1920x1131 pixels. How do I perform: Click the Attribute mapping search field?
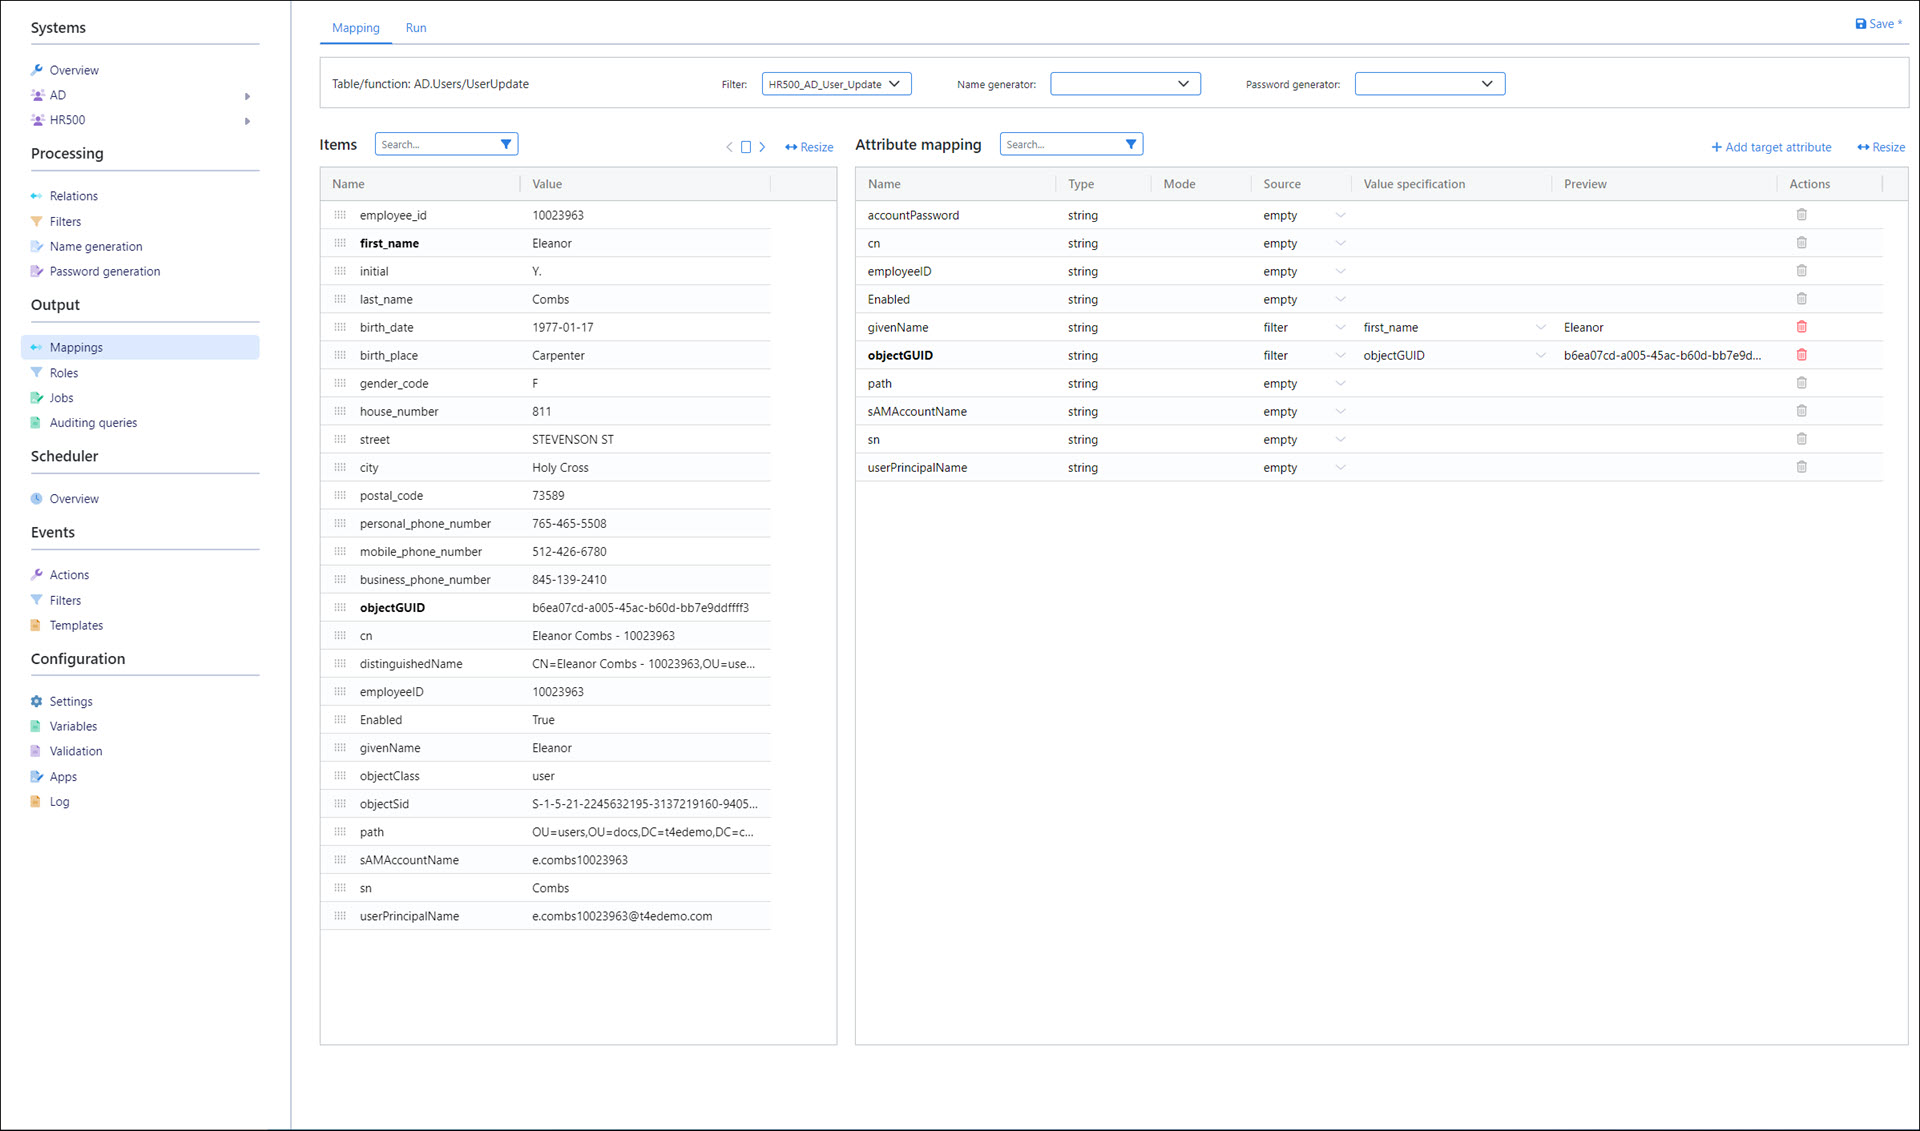(x=1058, y=144)
